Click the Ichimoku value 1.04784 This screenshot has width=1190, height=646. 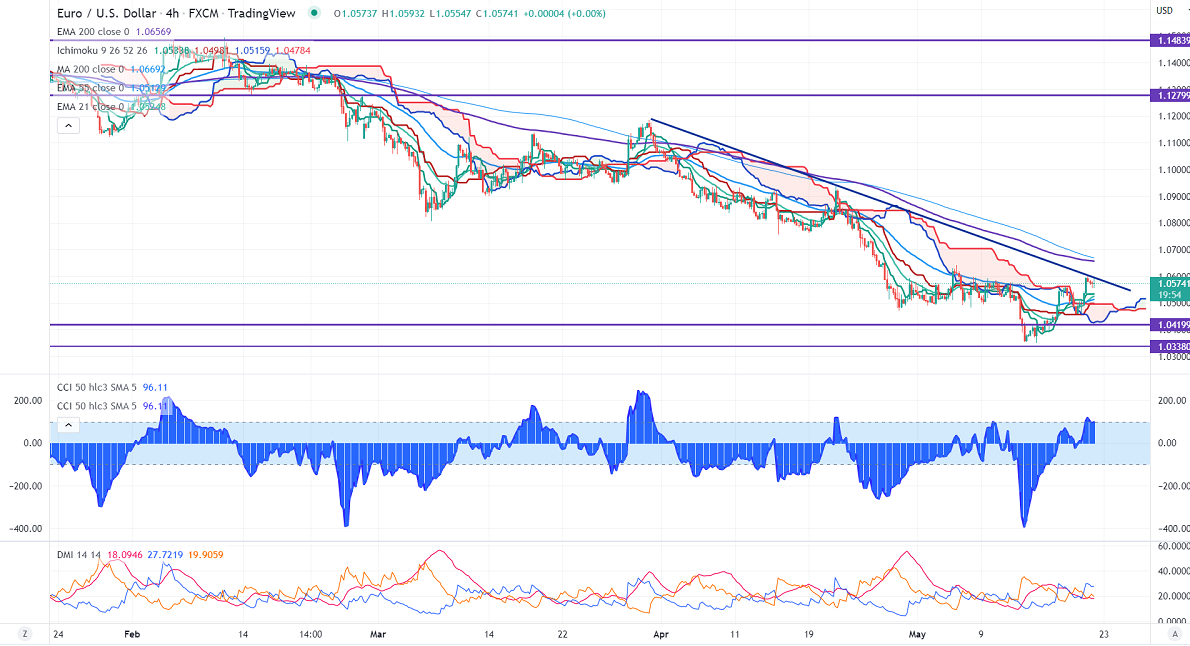click(x=293, y=51)
